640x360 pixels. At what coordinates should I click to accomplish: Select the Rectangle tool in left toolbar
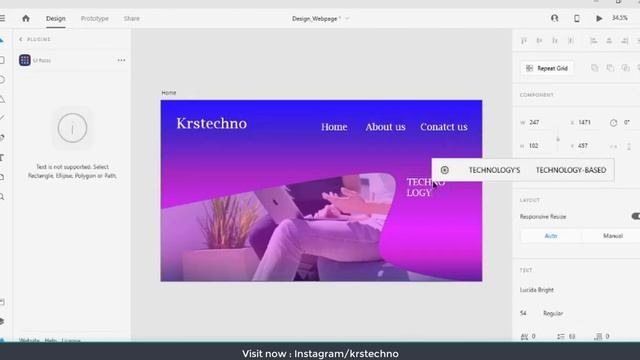(2, 60)
